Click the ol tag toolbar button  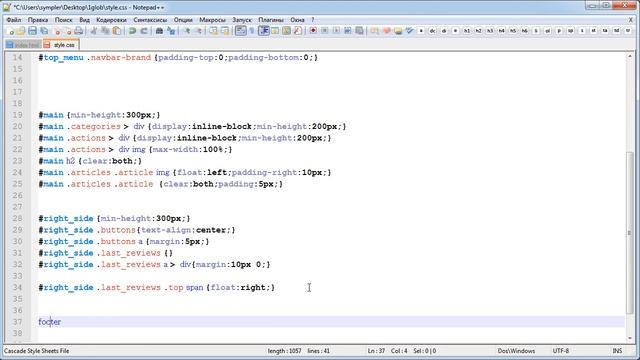(x=548, y=31)
